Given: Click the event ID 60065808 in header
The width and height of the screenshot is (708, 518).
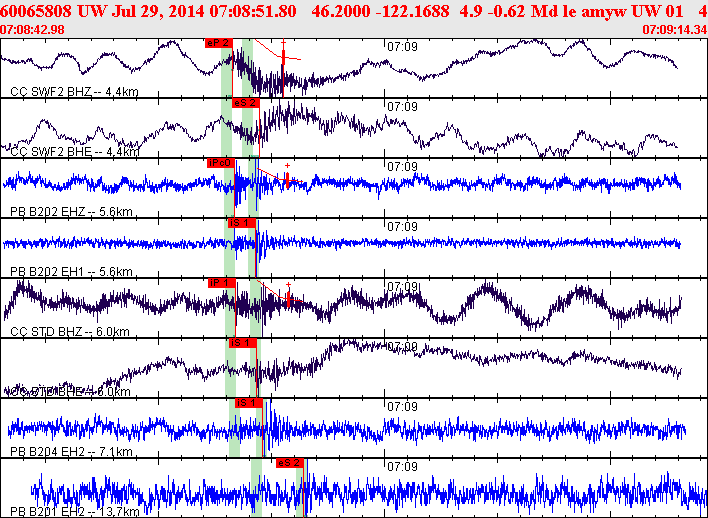Looking at the screenshot, I should (36, 12).
